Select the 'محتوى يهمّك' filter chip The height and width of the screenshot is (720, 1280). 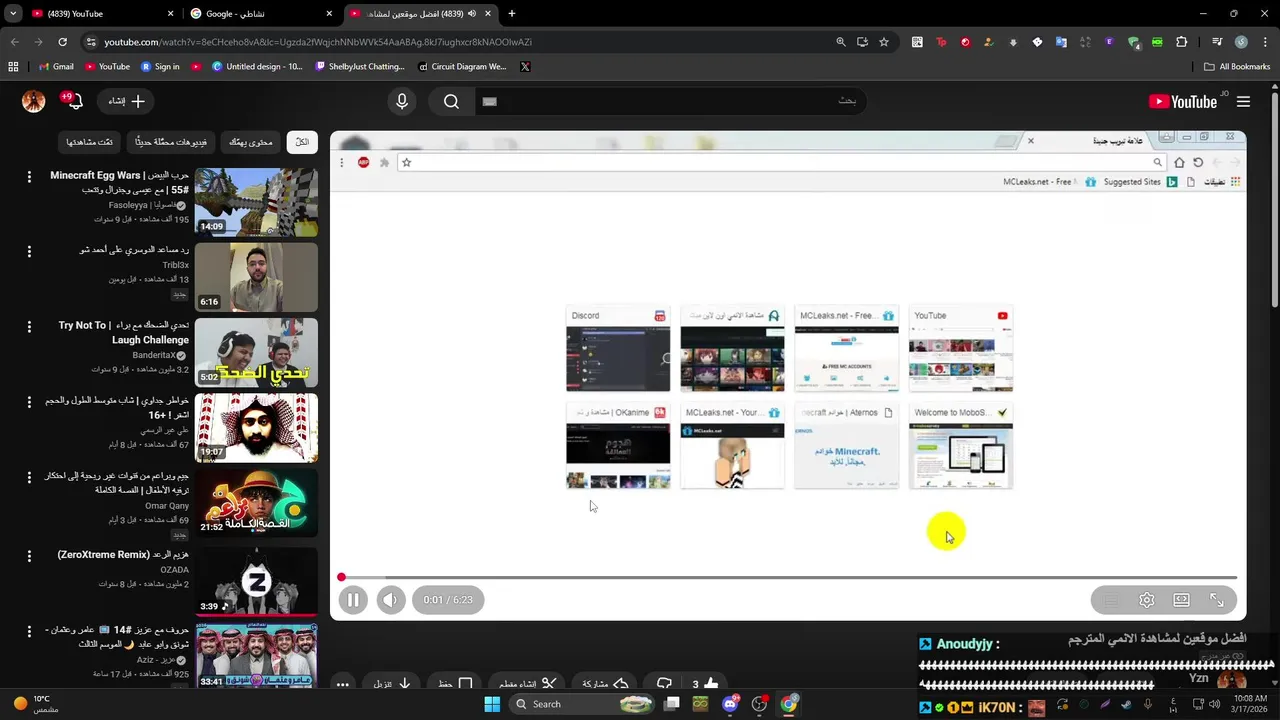250,142
